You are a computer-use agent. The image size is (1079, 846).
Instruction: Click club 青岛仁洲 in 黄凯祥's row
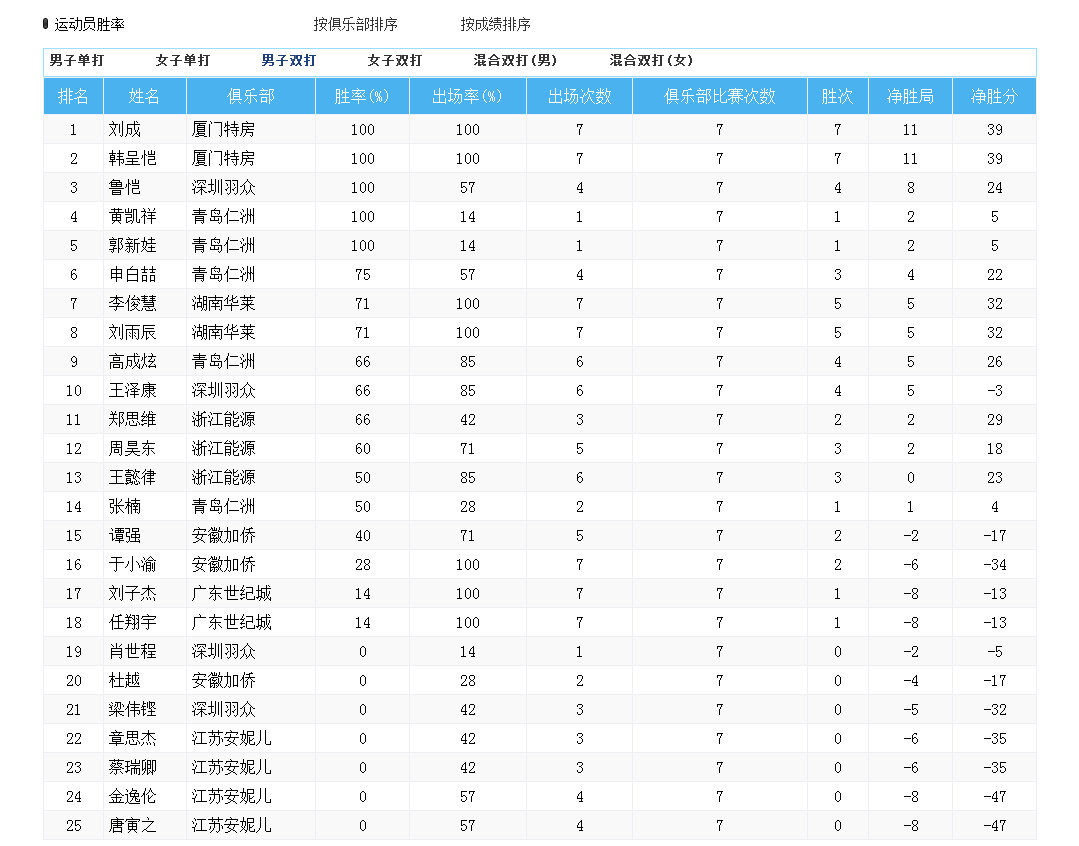[223, 216]
